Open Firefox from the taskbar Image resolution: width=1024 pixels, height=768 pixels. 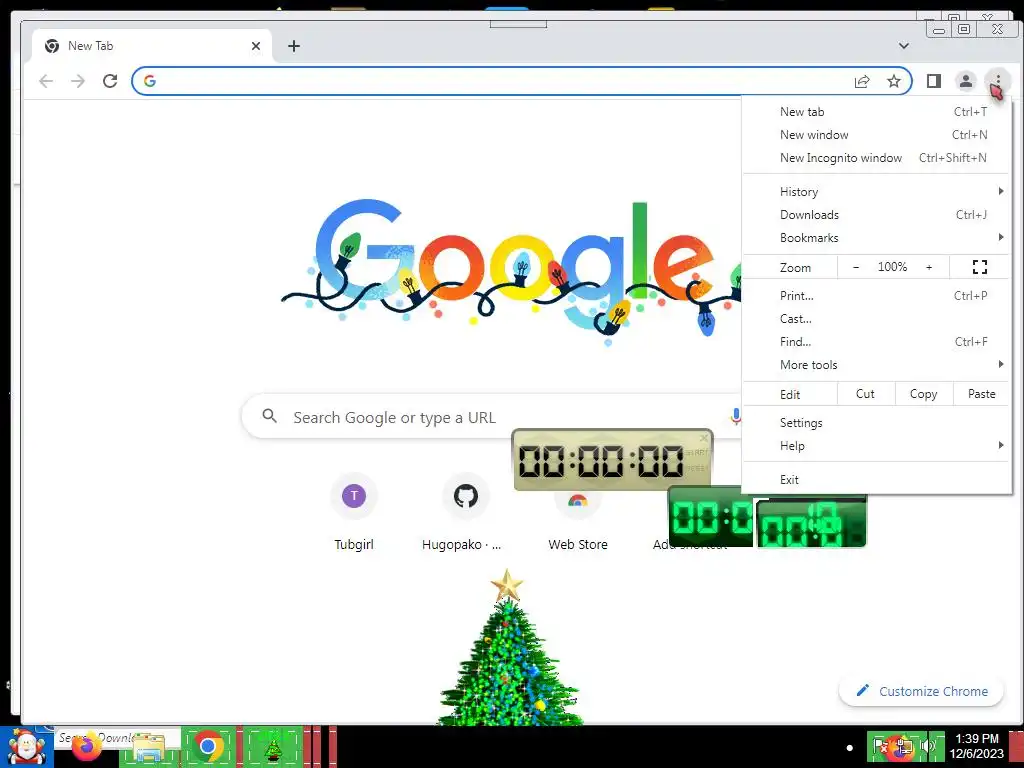pos(86,746)
